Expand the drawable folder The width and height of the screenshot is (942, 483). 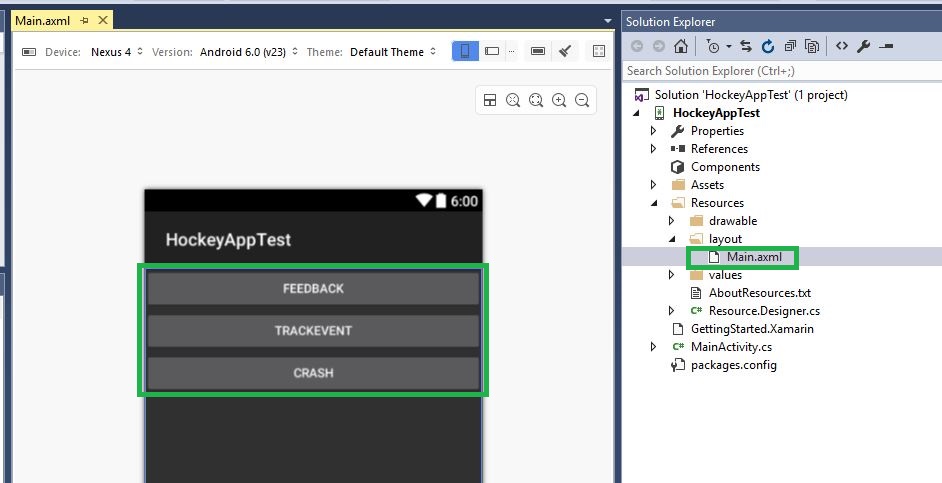click(672, 221)
